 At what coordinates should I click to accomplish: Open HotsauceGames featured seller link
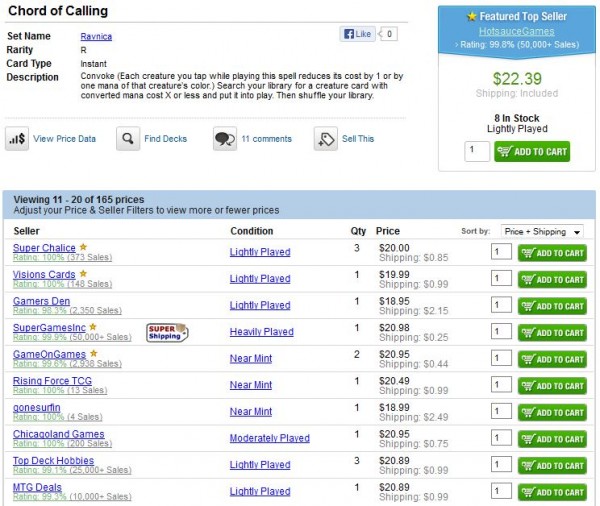click(516, 31)
